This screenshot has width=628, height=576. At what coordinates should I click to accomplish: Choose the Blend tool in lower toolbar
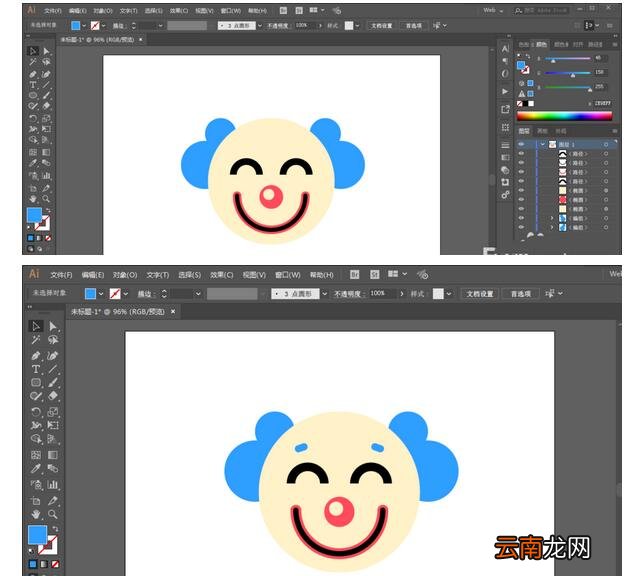pyautogui.click(x=52, y=468)
